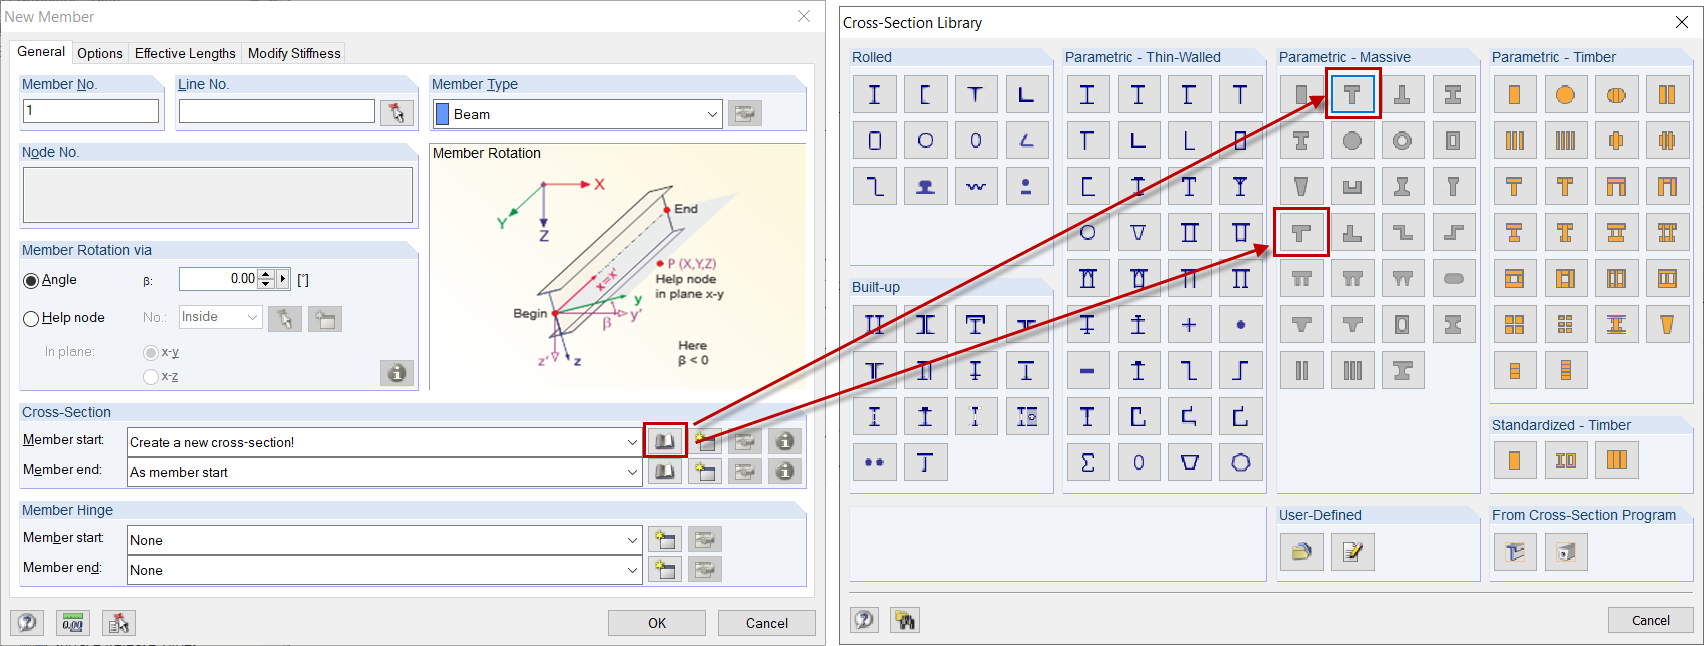Select Timber circular section icon

1565,95
